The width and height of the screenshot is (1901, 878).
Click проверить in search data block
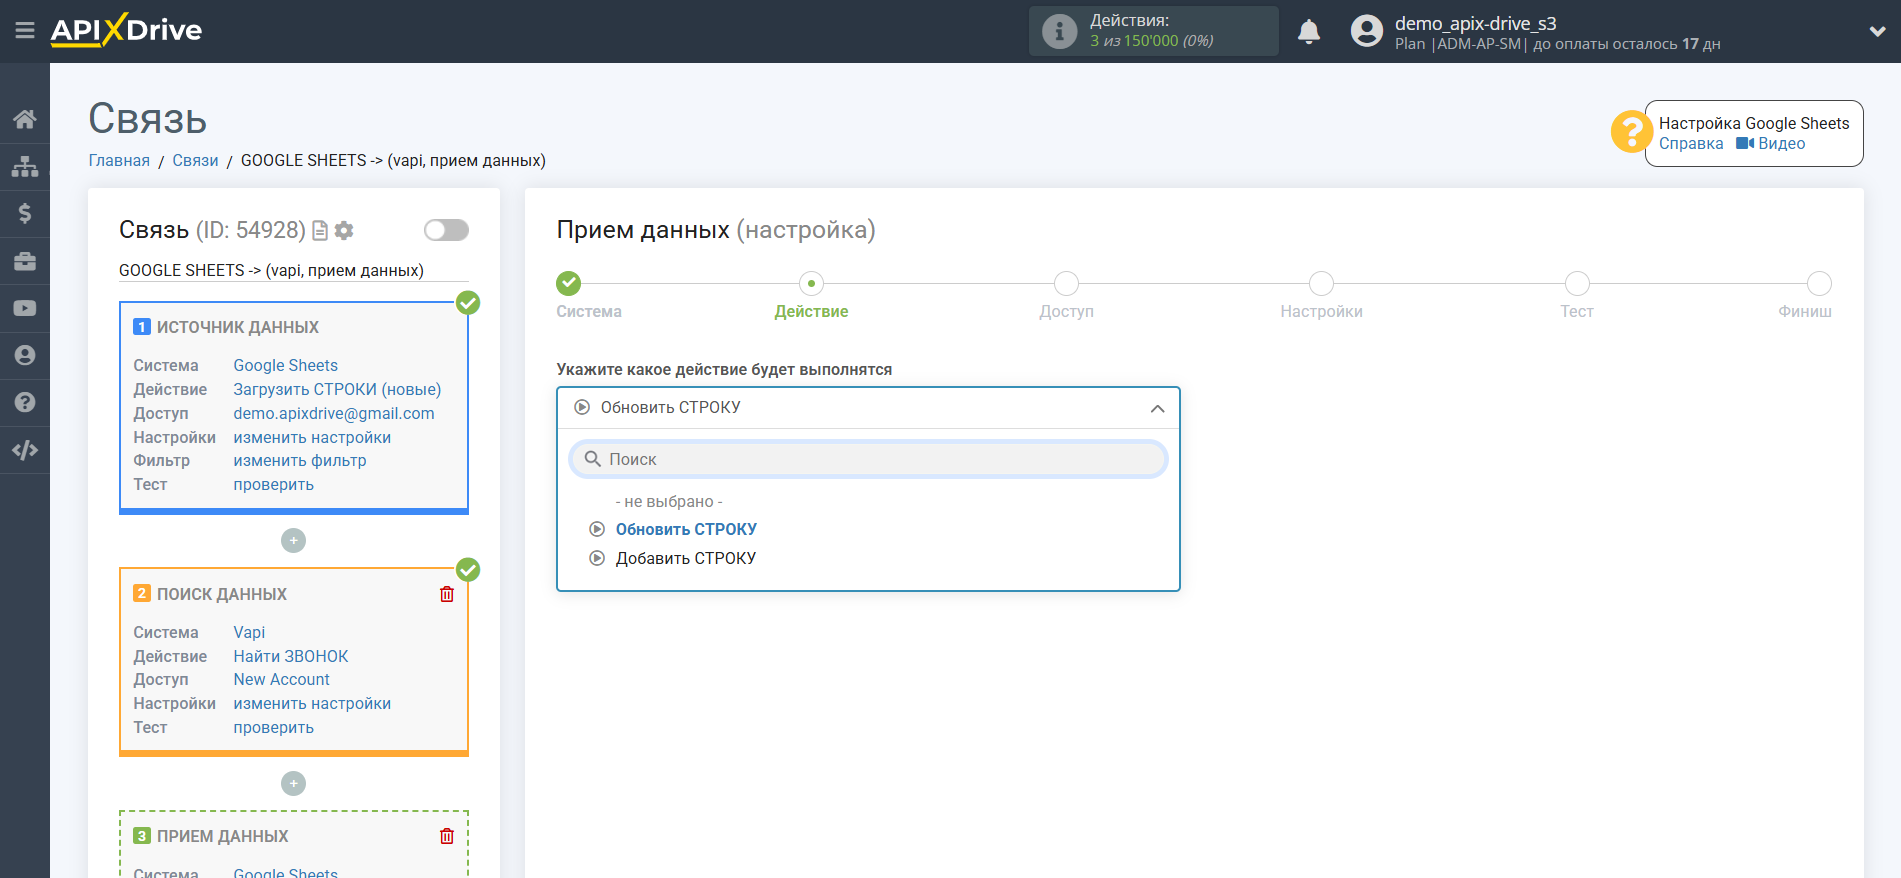274,728
